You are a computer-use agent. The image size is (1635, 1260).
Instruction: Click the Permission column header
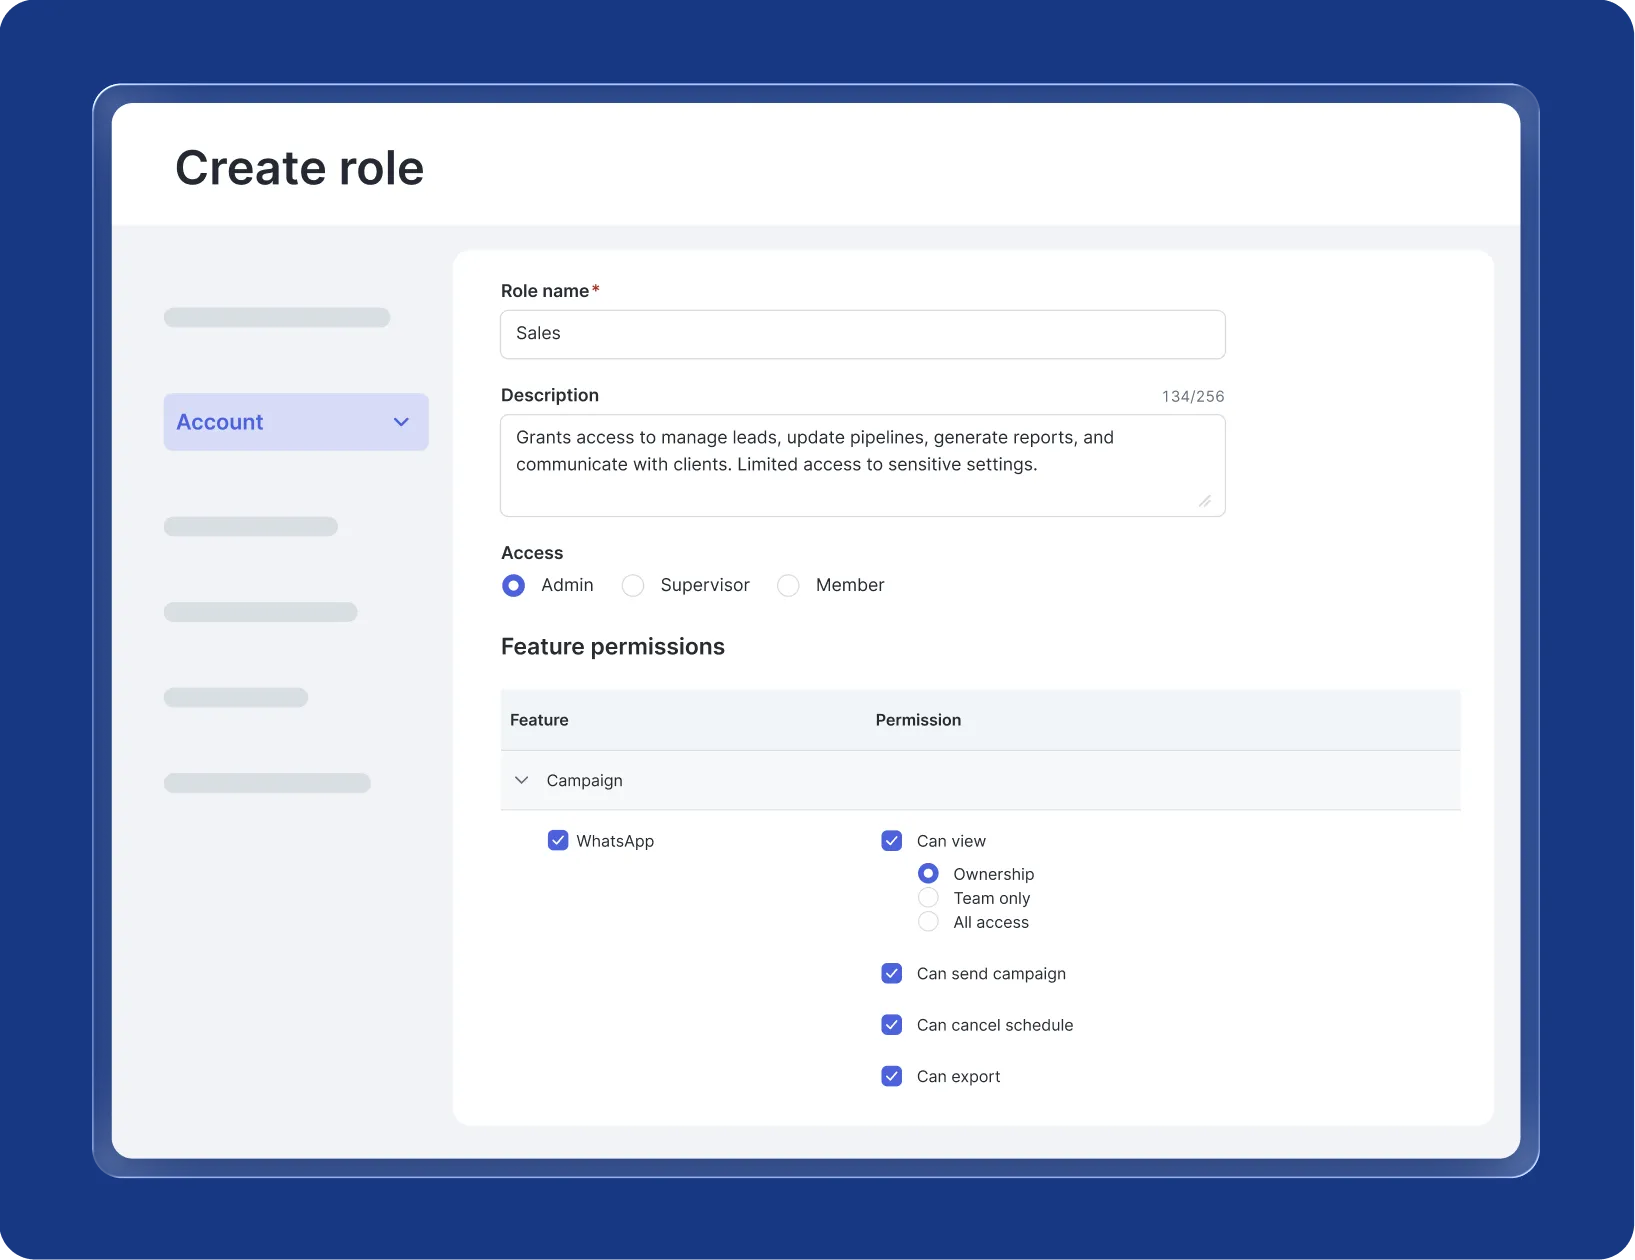click(x=918, y=720)
